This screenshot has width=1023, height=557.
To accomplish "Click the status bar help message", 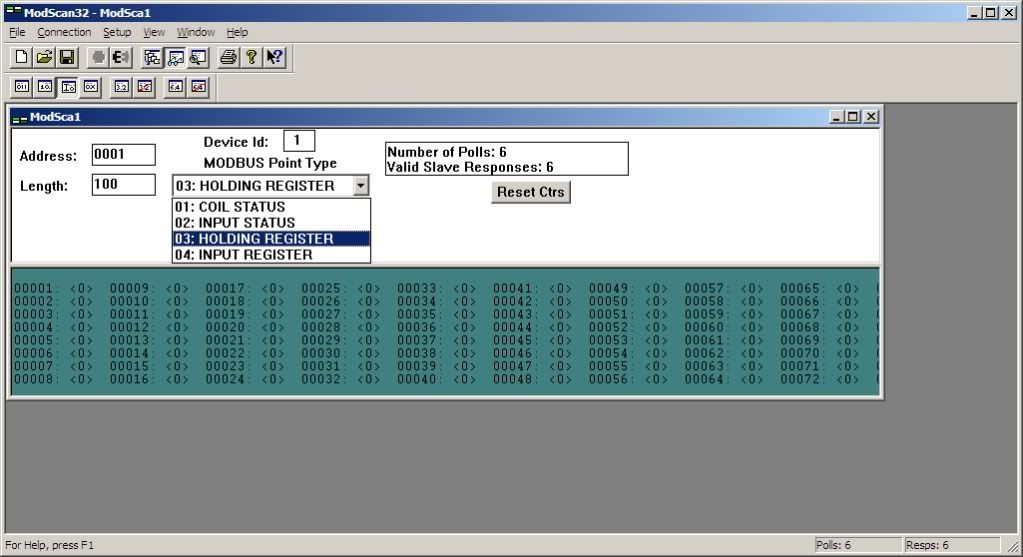I will pos(50,545).
